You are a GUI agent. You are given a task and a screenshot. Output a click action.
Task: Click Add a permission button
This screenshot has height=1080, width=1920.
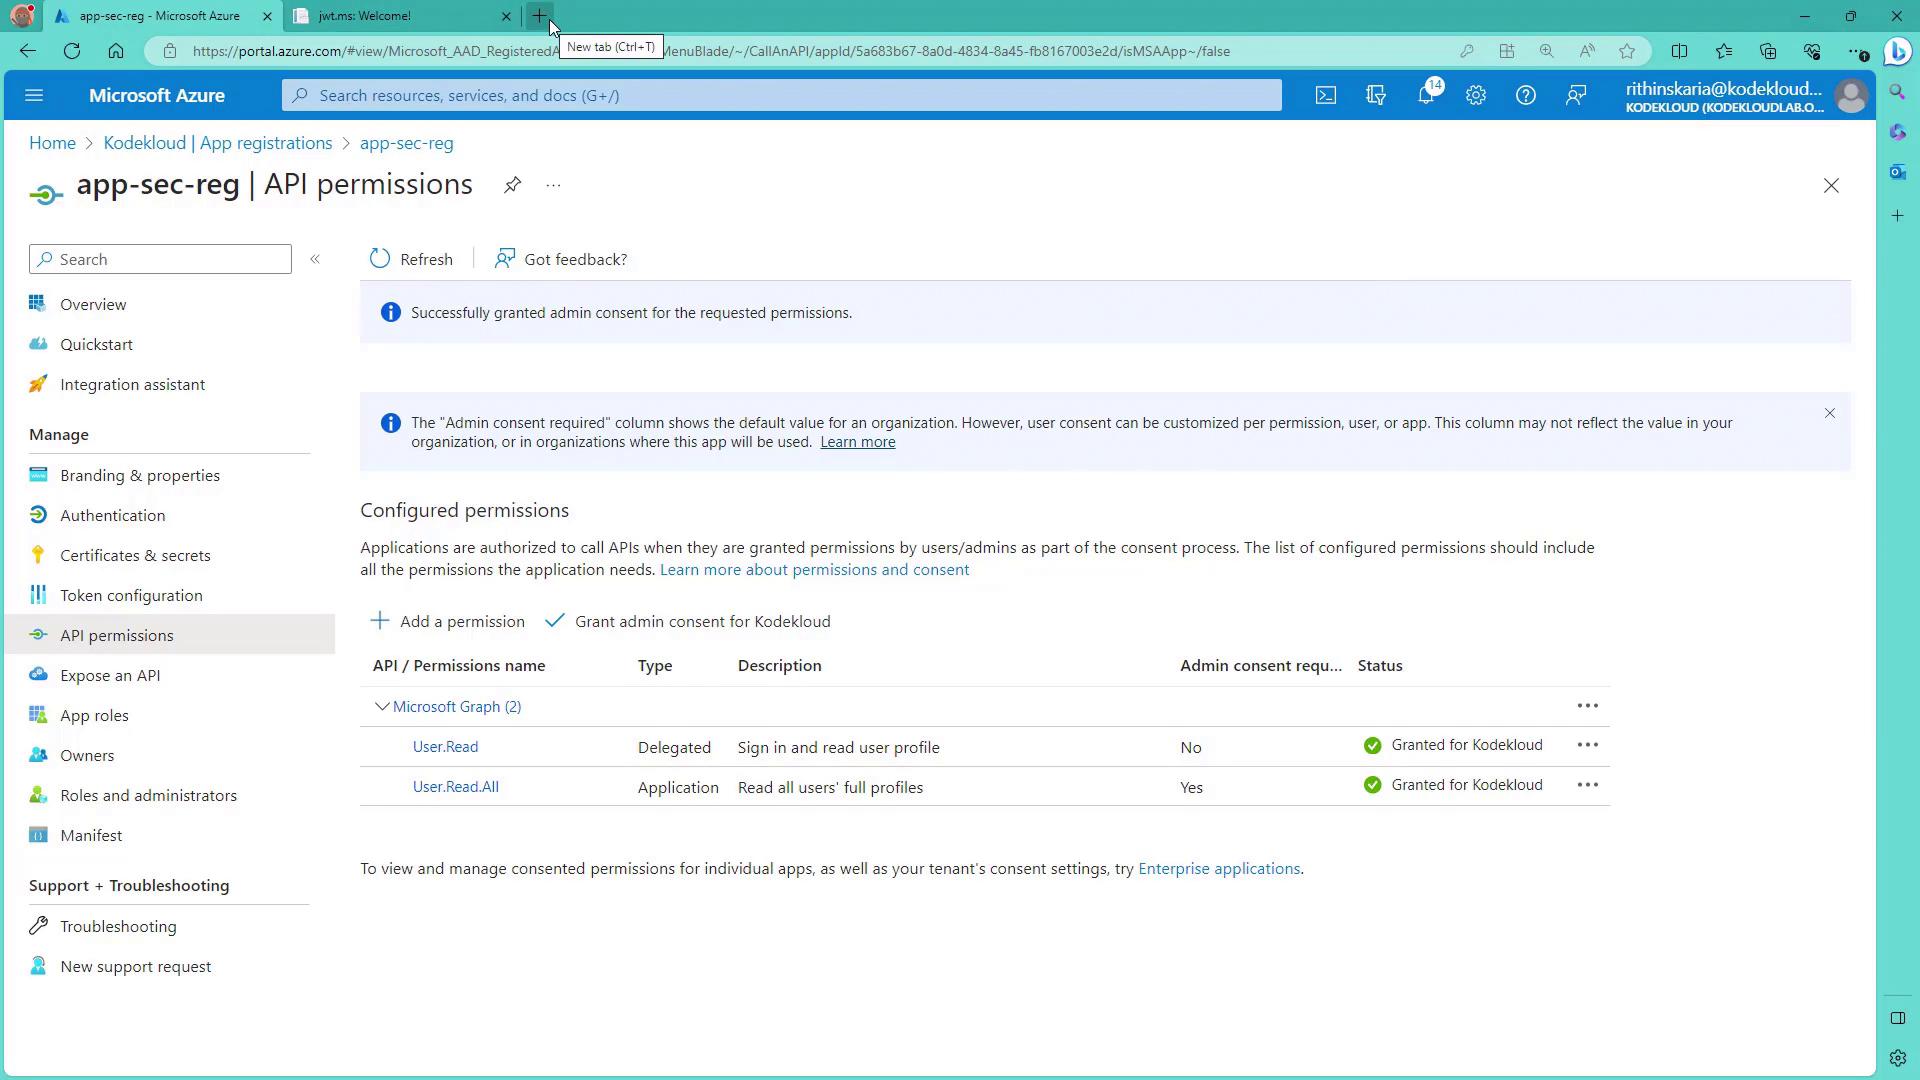447,621
